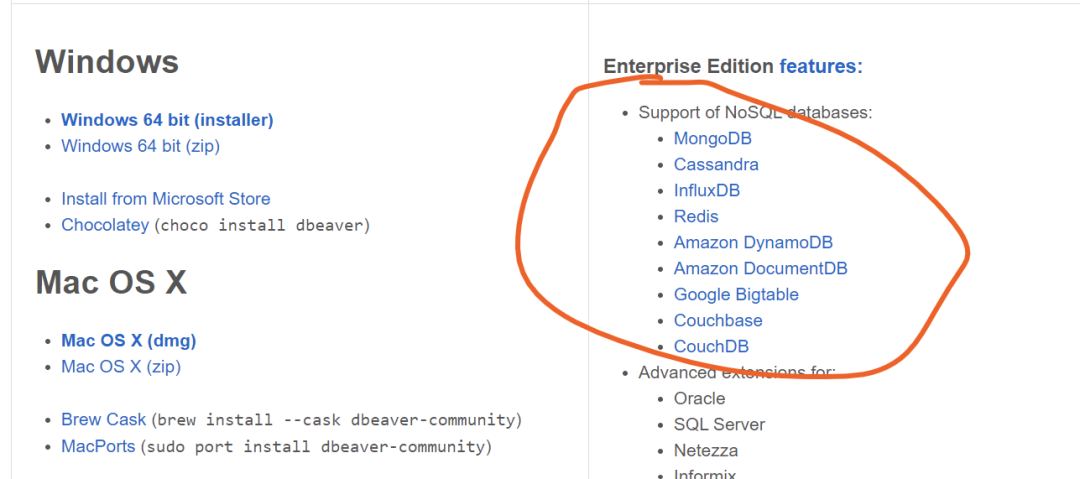Follow the Chocolatey link

(105, 225)
